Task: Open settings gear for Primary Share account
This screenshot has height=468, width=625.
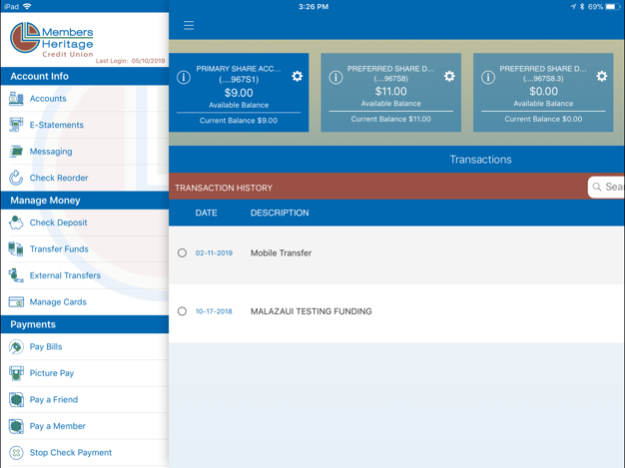Action: coord(297,76)
